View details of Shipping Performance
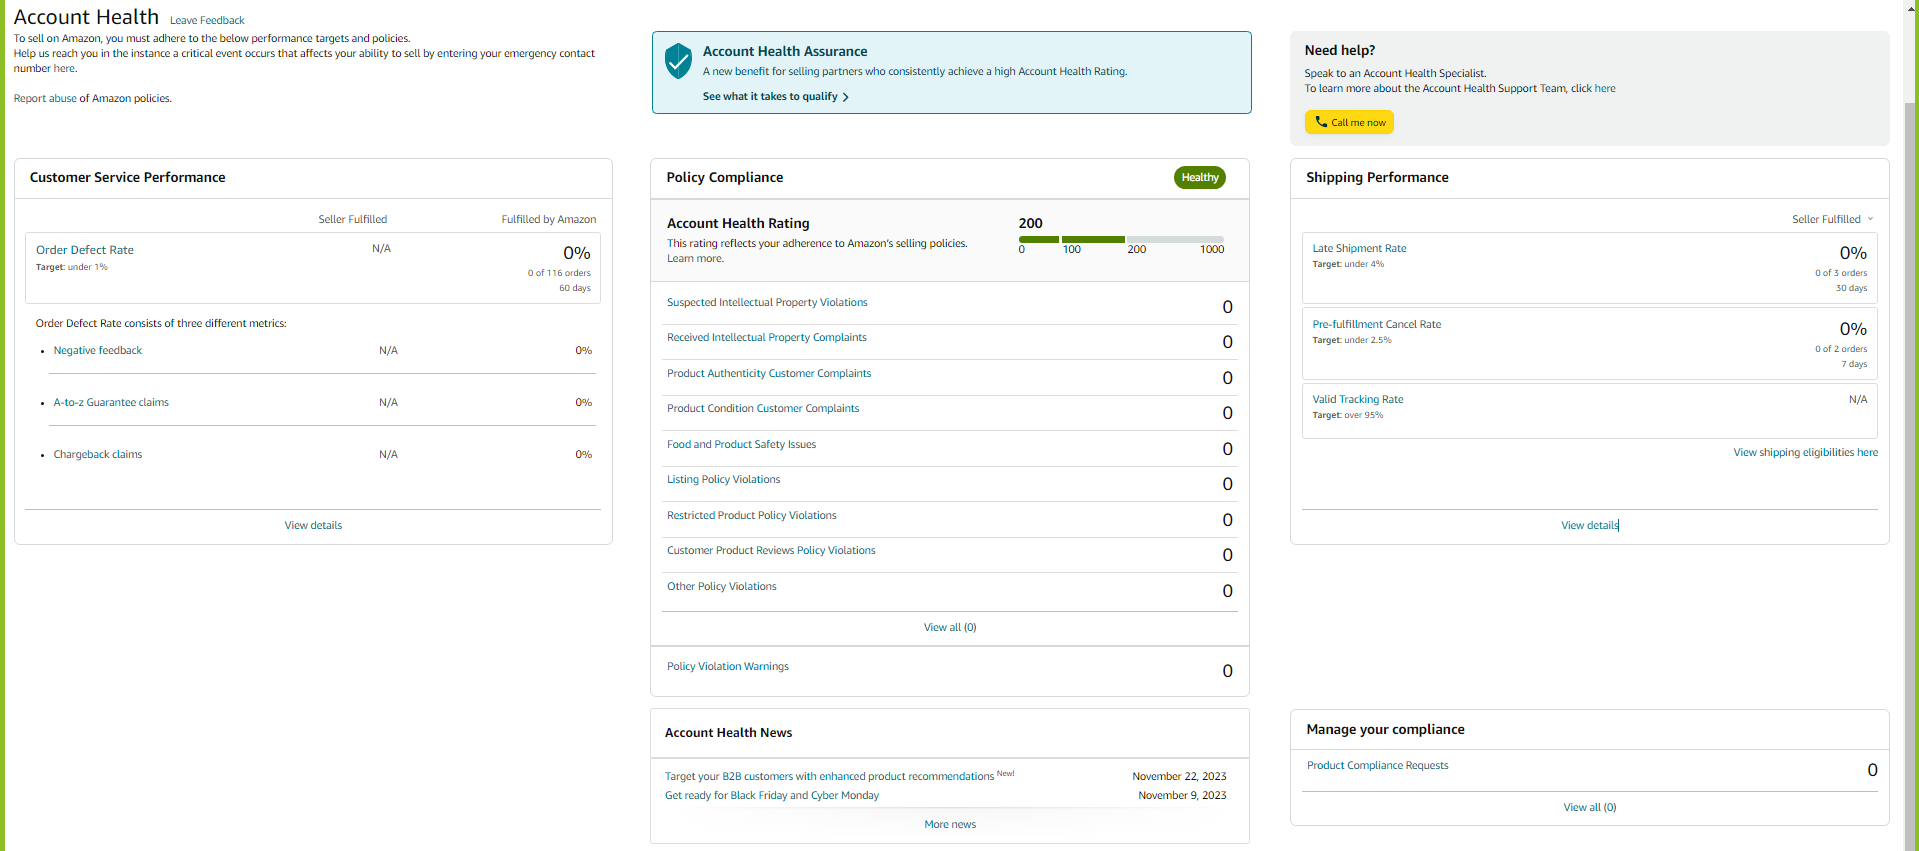Screen dimensions: 1919x851 tap(1589, 525)
